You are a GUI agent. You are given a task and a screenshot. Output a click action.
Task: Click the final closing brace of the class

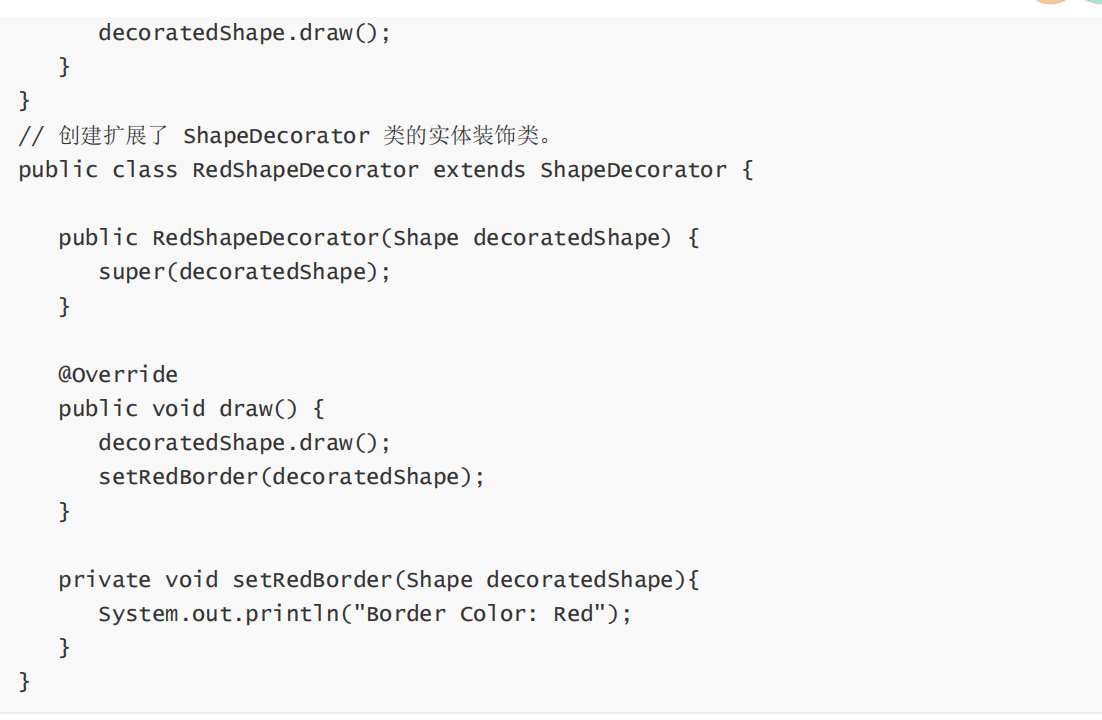25,681
